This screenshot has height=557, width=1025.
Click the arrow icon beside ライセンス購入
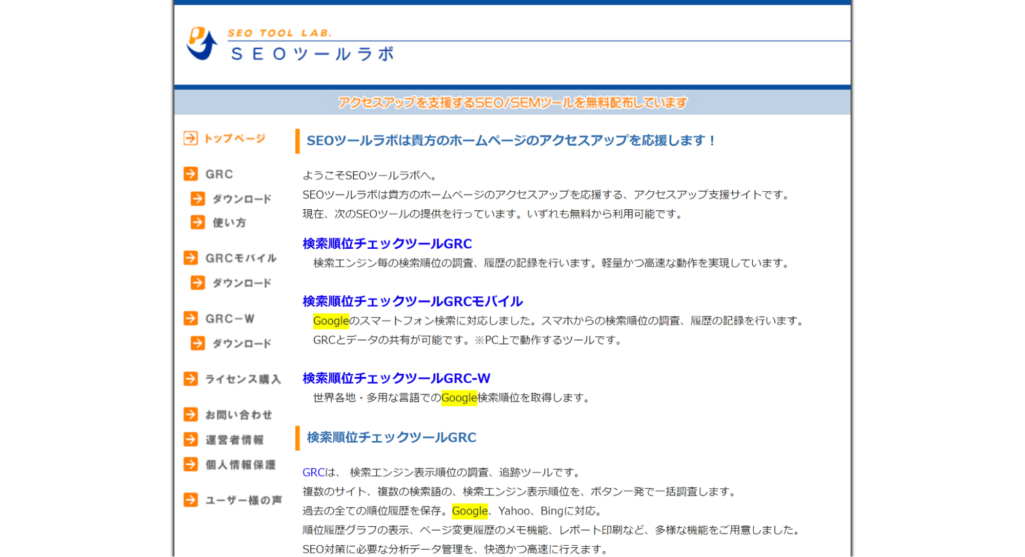[190, 379]
